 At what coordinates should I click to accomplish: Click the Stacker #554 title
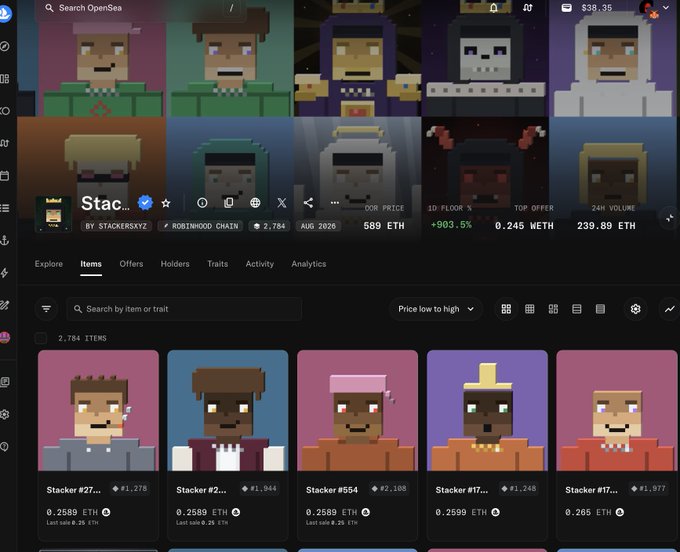click(x=332, y=490)
